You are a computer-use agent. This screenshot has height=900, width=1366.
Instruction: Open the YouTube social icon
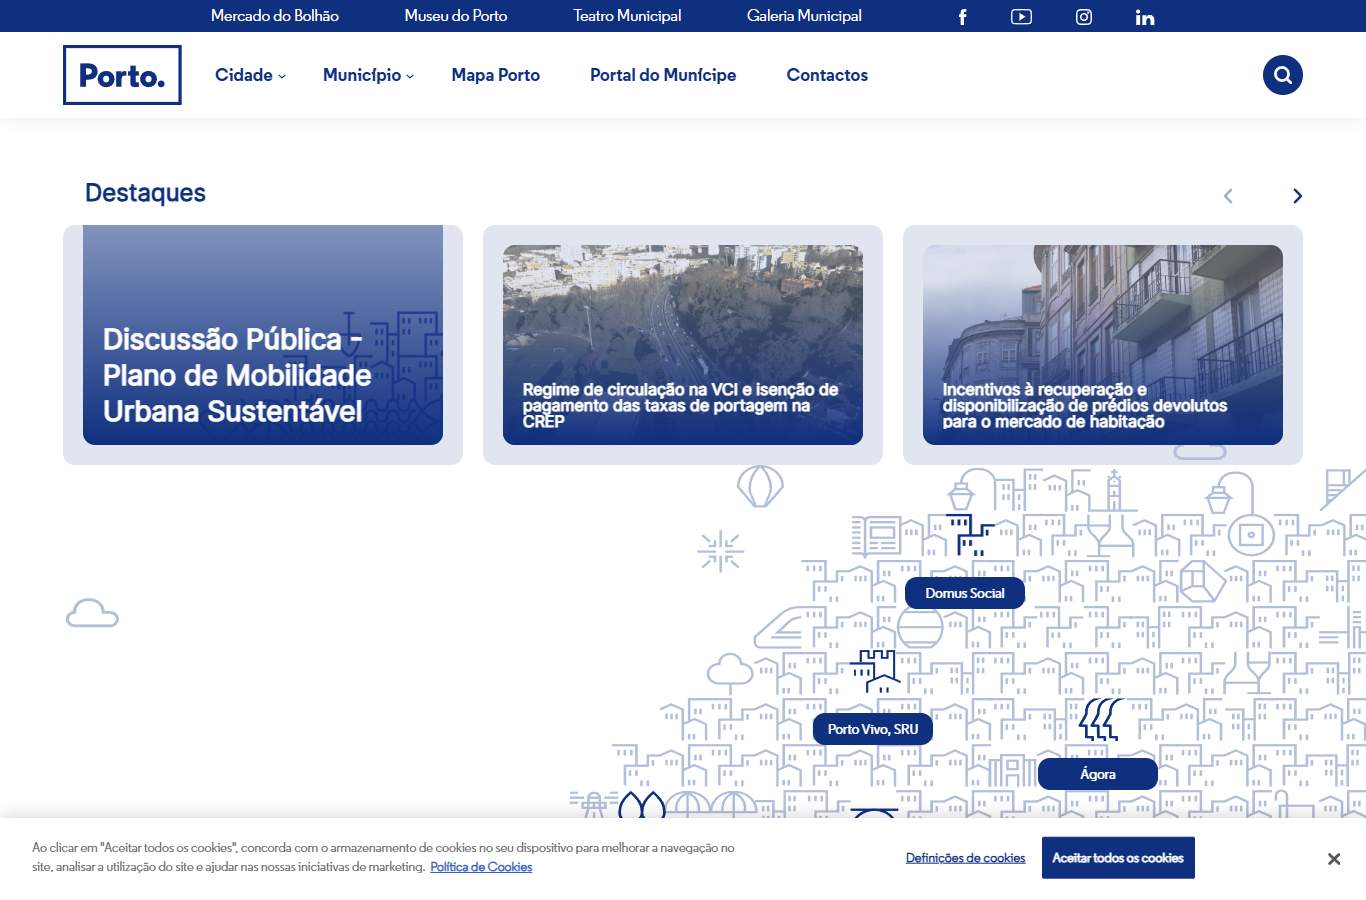[x=1021, y=17]
